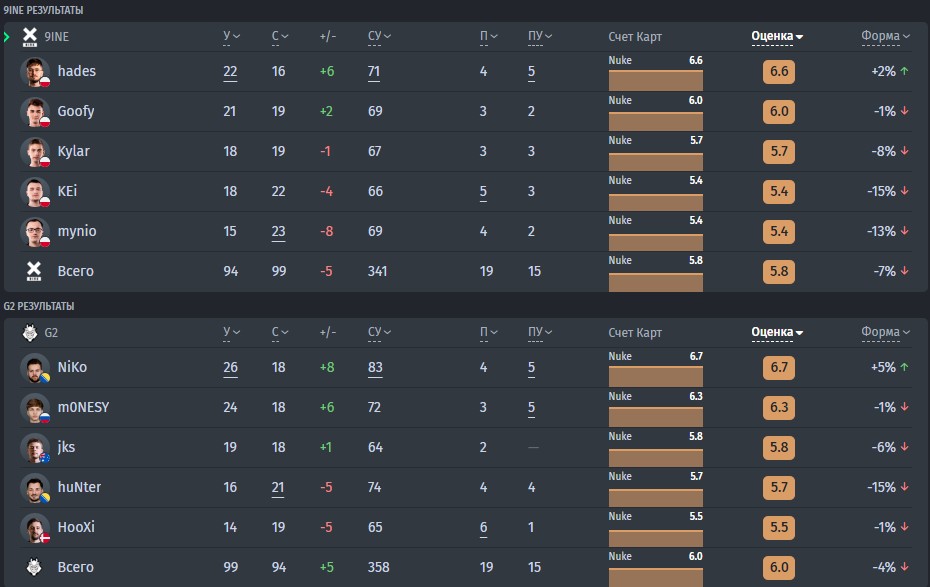930x587 pixels.
Task: Sort the G2 table by Форма
Action: click(x=886, y=332)
